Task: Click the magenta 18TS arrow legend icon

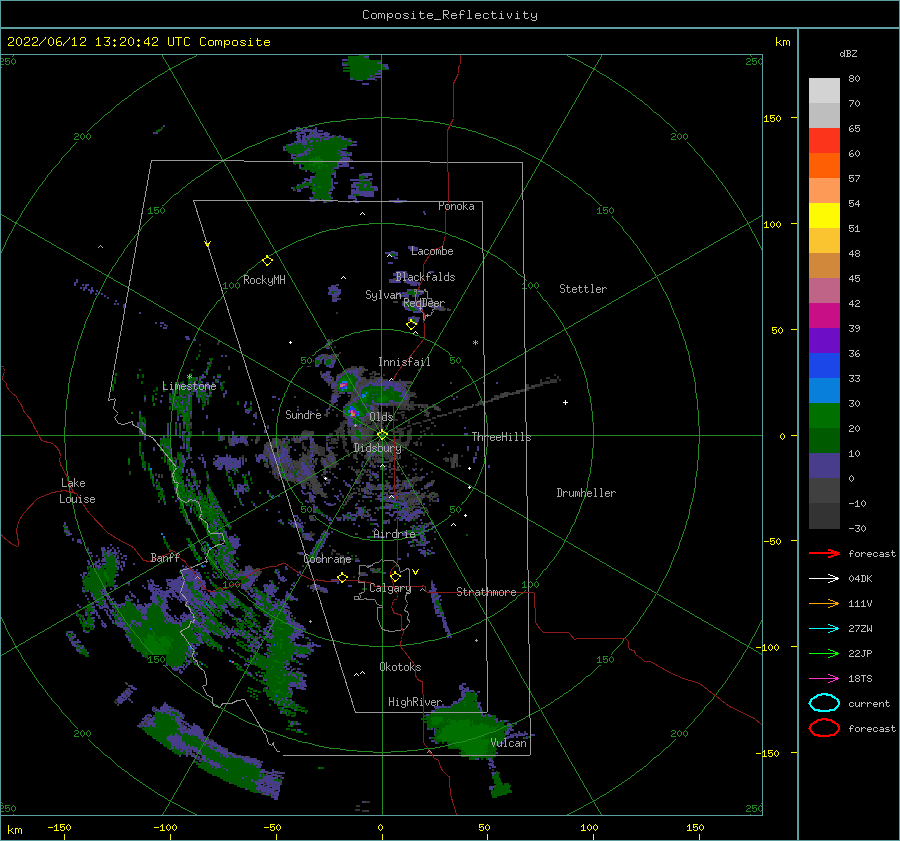Action: [824, 679]
